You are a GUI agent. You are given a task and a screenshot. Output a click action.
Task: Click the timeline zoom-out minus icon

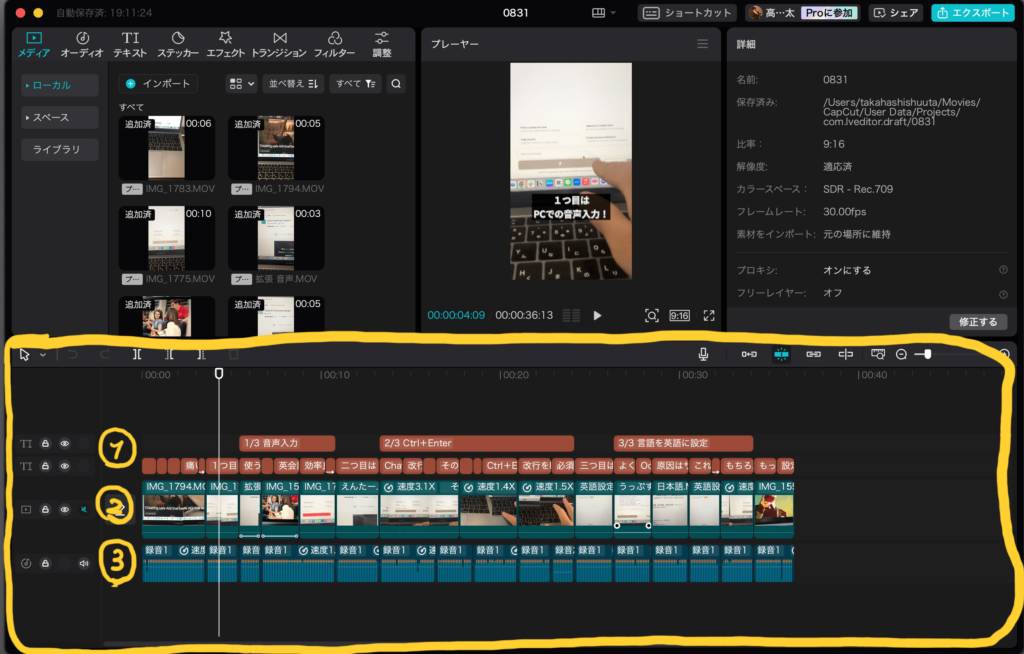click(x=902, y=354)
